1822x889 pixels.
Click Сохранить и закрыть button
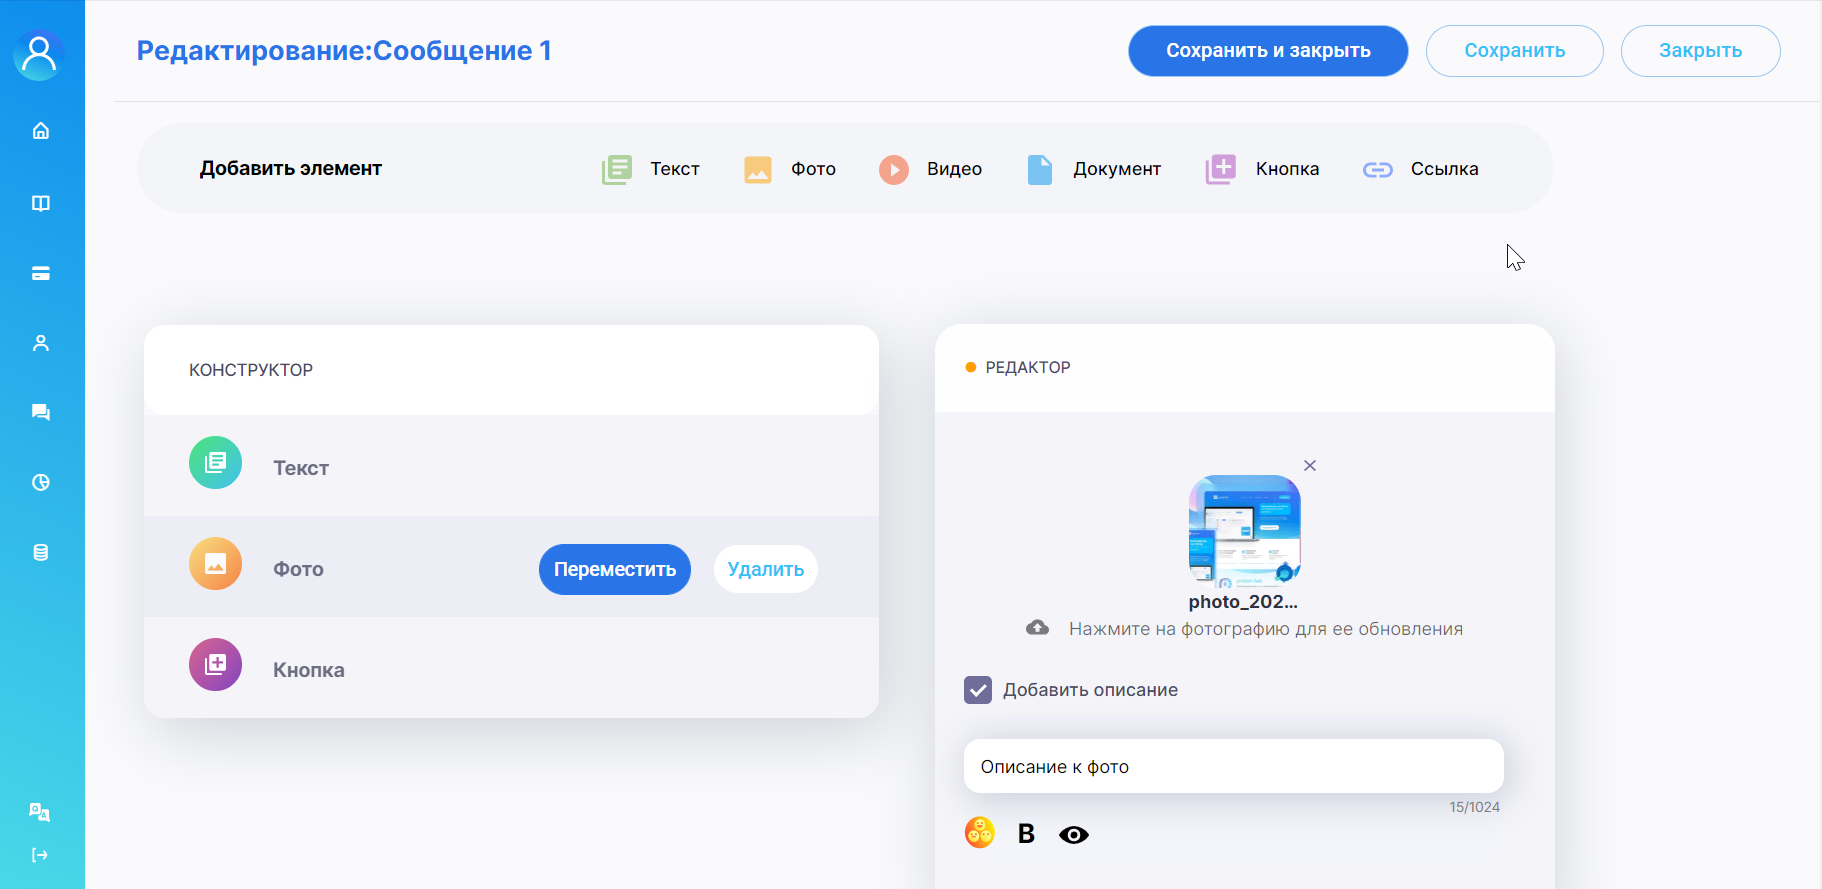pos(1268,51)
